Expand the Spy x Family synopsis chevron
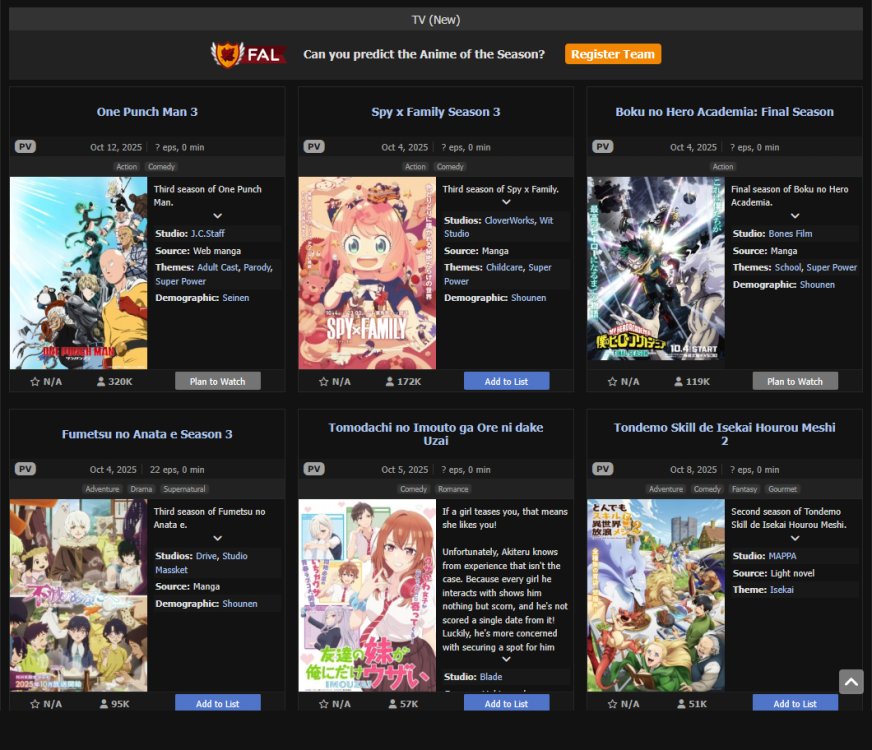 [x=506, y=203]
